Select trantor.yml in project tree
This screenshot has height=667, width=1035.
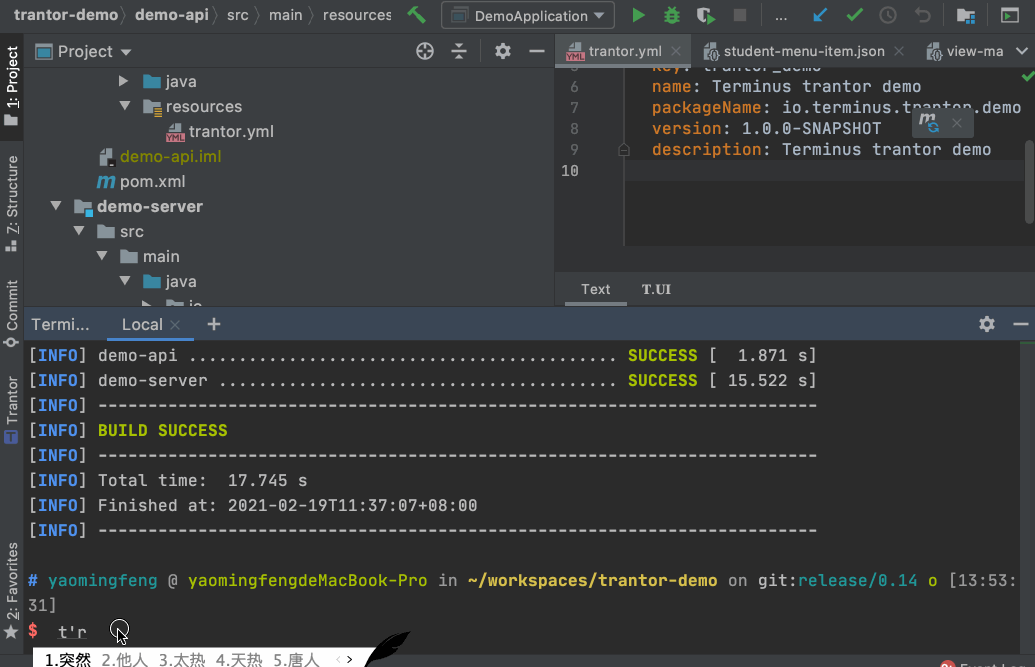coord(230,131)
